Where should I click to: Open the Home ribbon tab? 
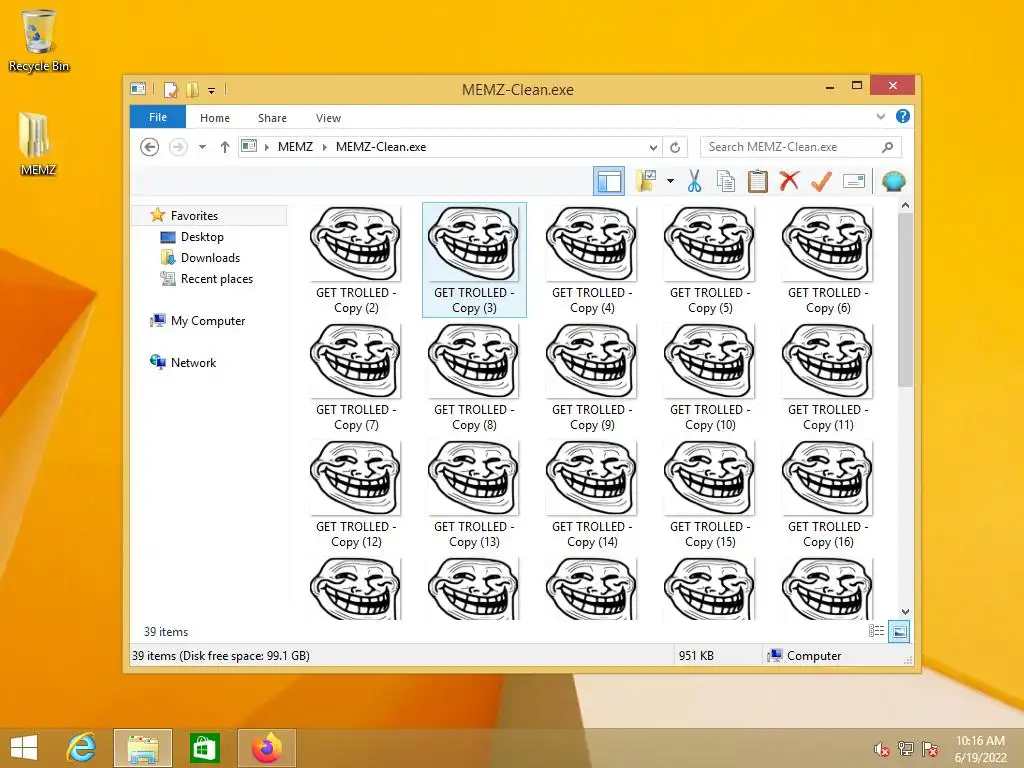click(x=215, y=118)
